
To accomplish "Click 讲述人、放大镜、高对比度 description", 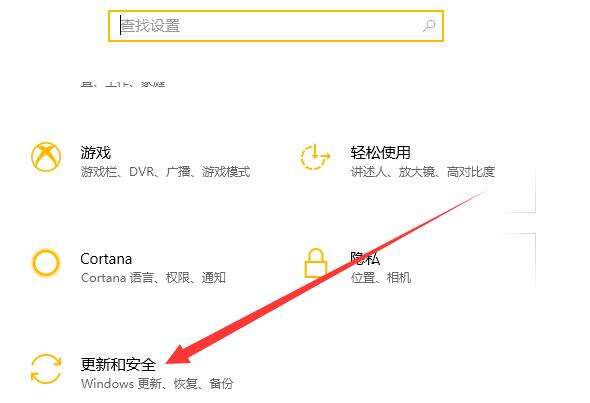I will [423, 172].
